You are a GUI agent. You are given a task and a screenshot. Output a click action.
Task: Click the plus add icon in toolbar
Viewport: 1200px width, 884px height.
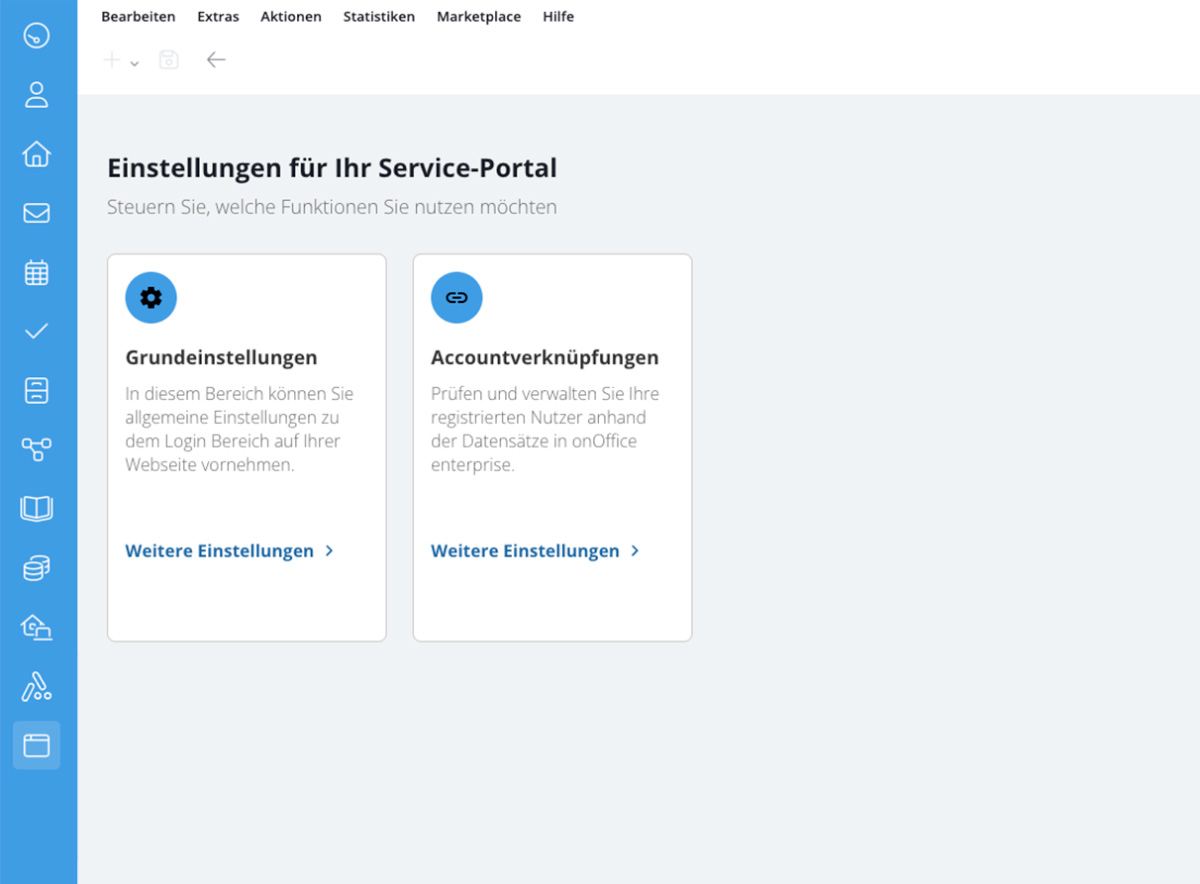(112, 60)
